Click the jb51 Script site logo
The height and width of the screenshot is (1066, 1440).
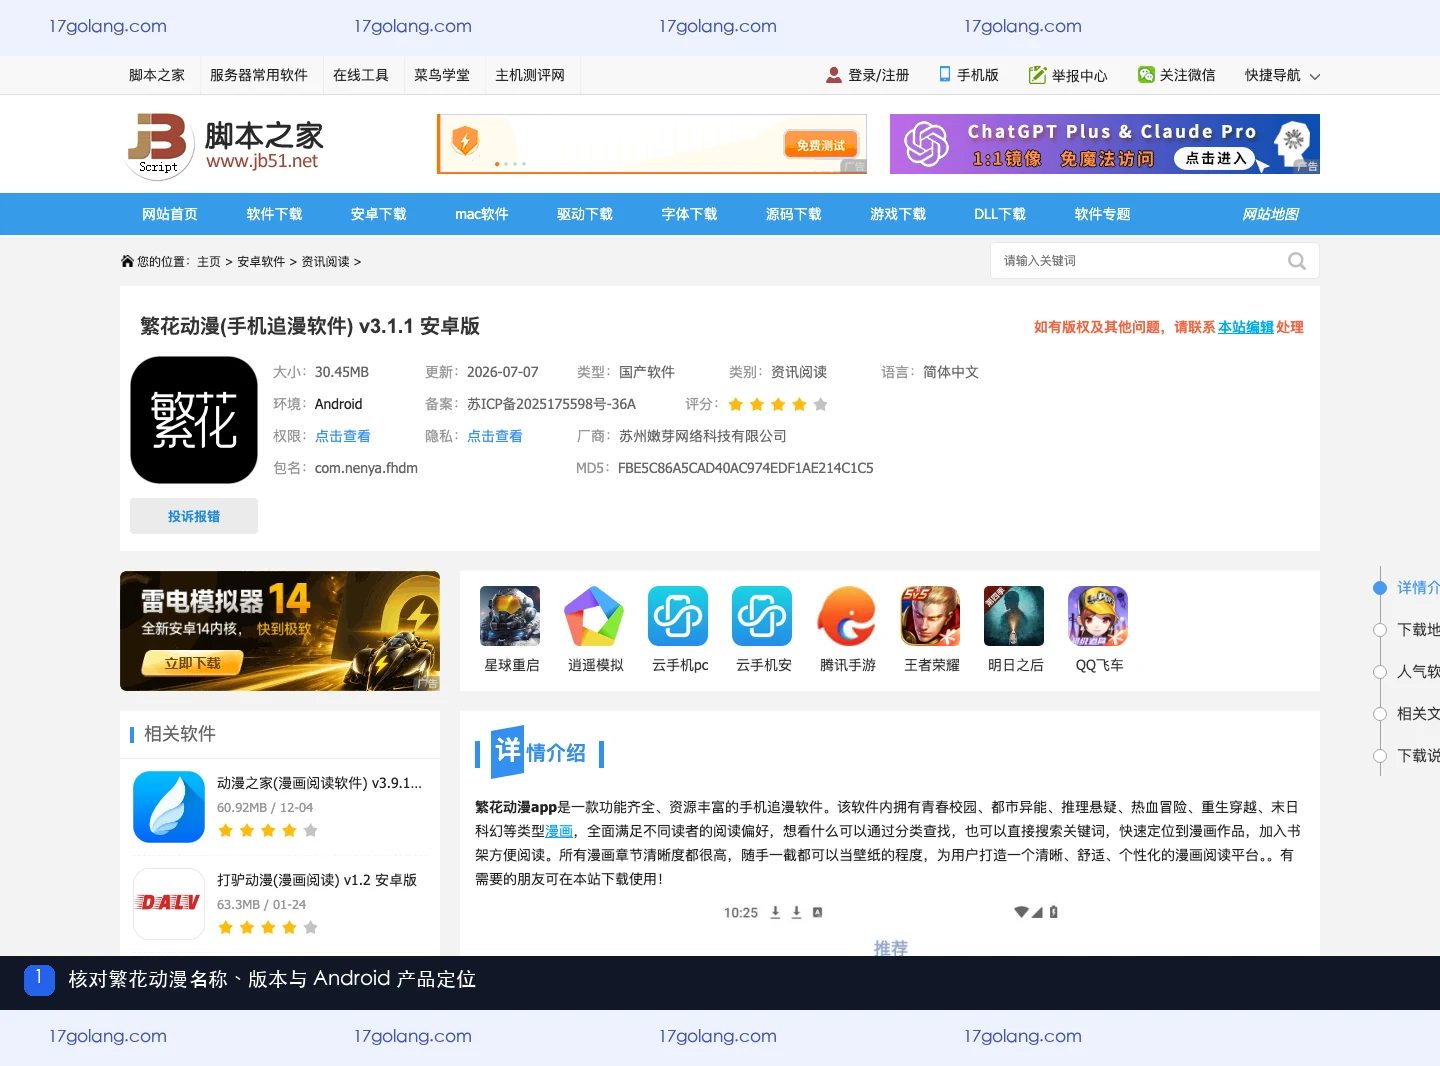[x=158, y=145]
